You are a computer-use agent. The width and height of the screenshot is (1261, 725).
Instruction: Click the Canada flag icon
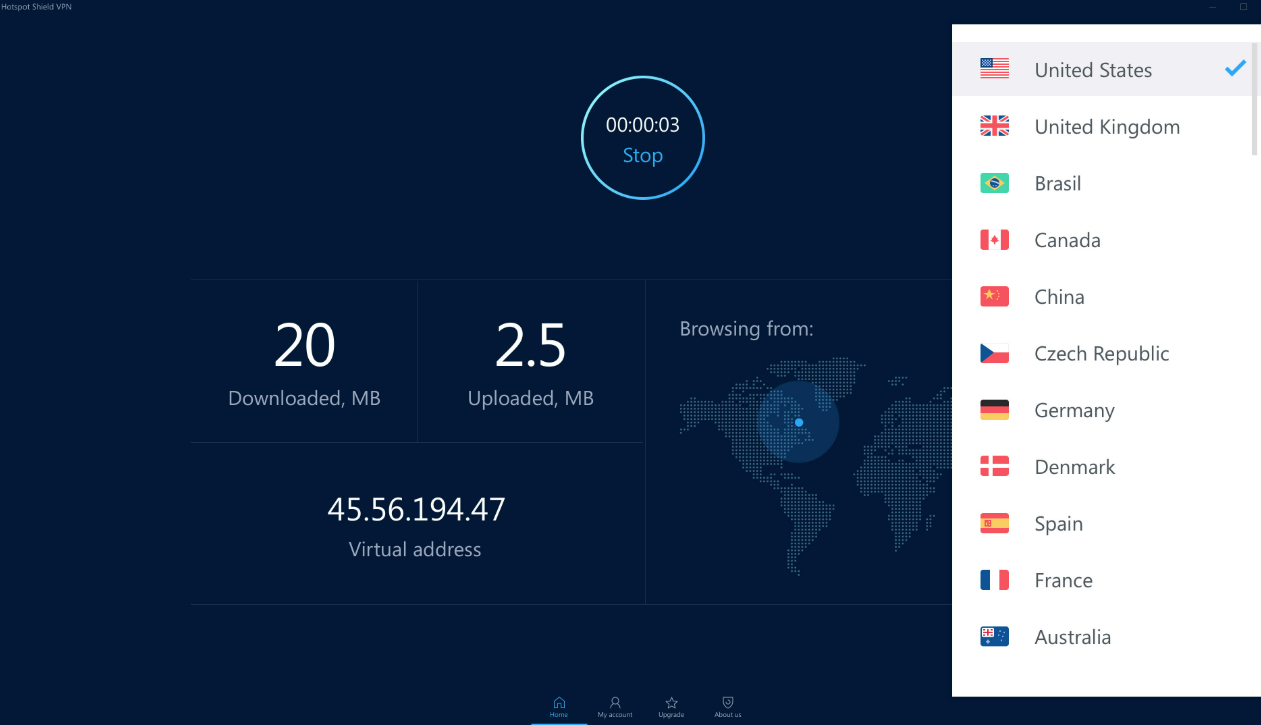[x=994, y=240]
